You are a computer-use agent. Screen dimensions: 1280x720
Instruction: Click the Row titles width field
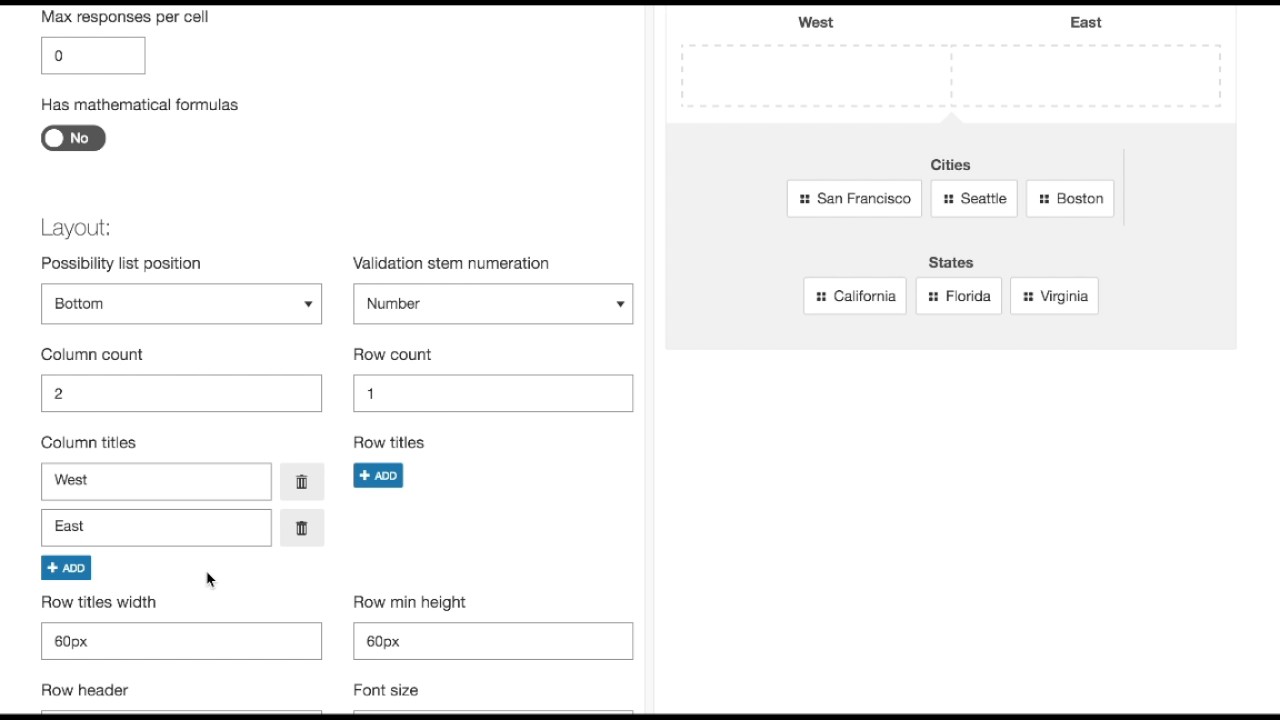[x=181, y=641]
